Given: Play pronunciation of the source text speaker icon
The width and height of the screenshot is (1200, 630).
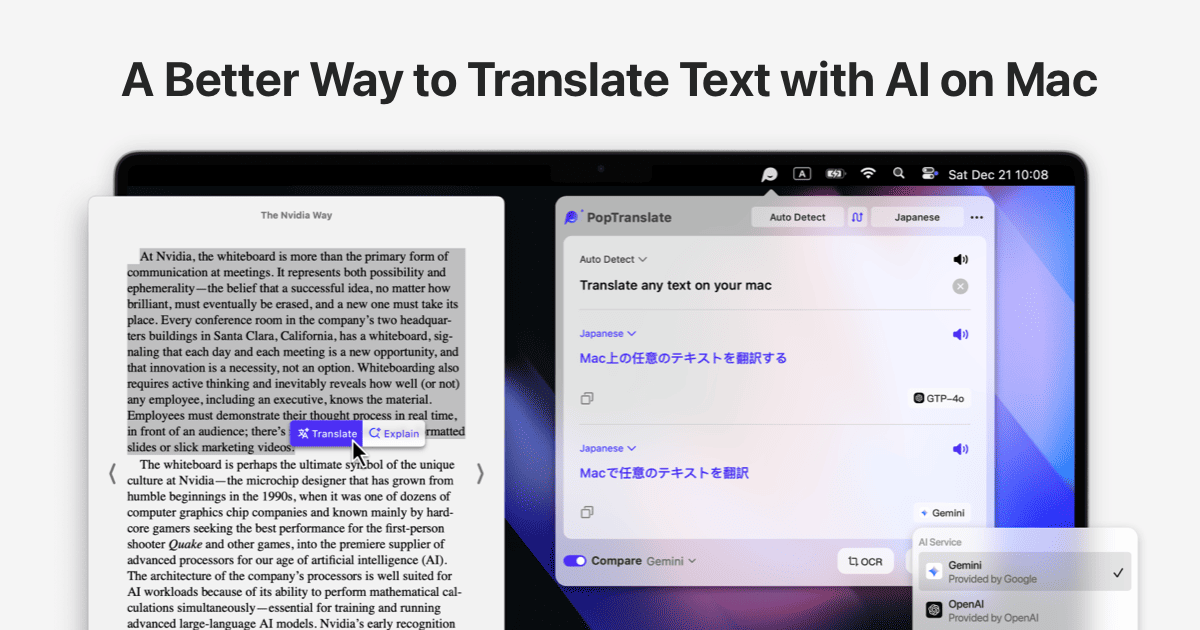Looking at the screenshot, I should point(960,258).
